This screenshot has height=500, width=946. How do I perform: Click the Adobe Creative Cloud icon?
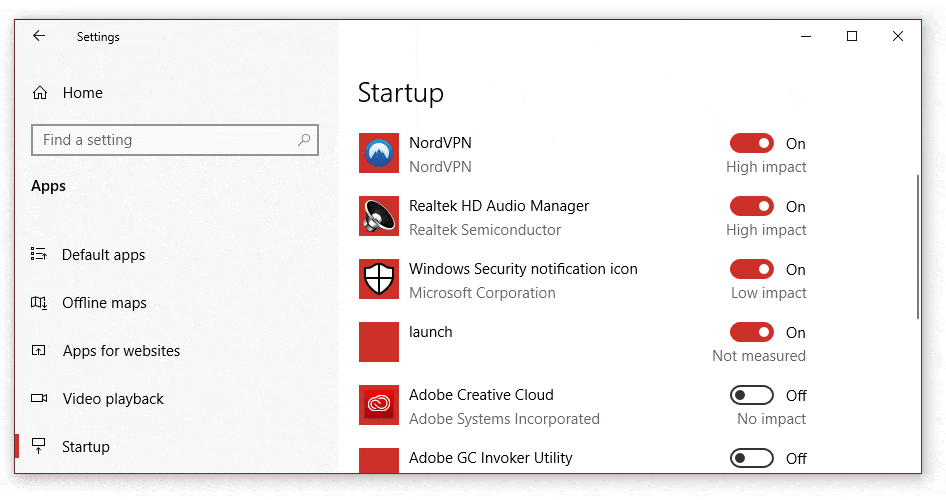379,405
